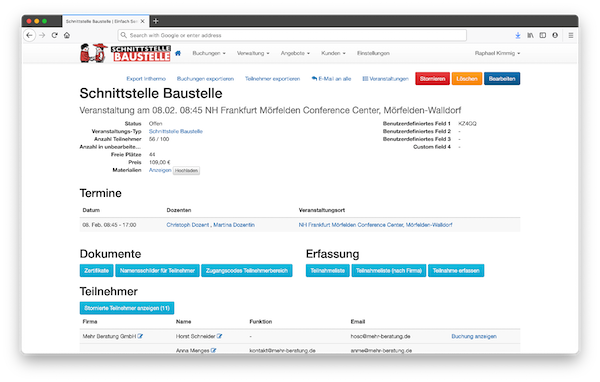Generate Zertifikate documents

96,271
